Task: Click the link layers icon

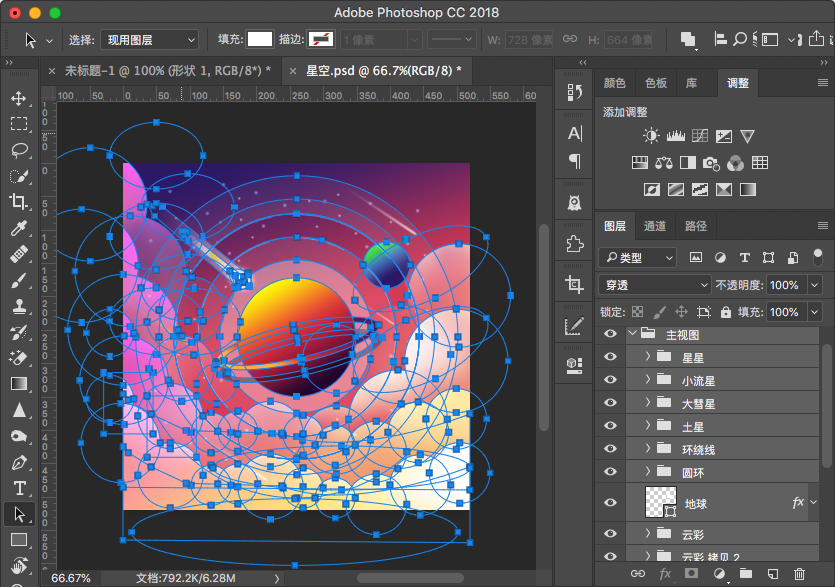Action: tap(637, 574)
